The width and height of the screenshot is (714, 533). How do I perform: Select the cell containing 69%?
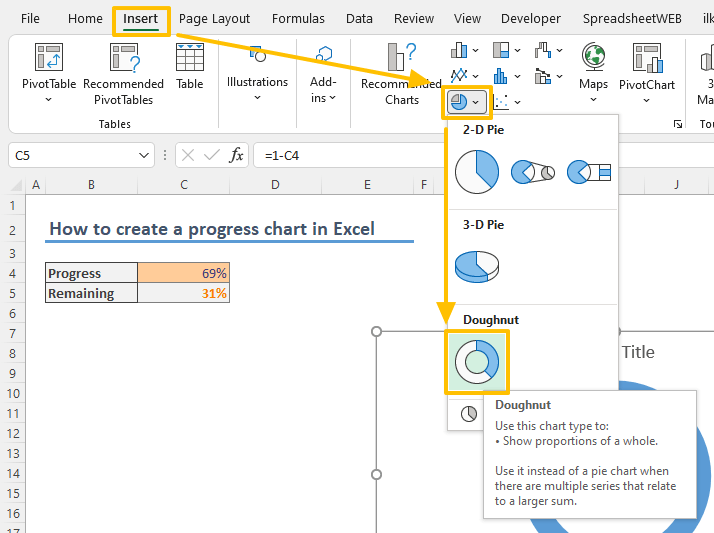pyautogui.click(x=184, y=273)
